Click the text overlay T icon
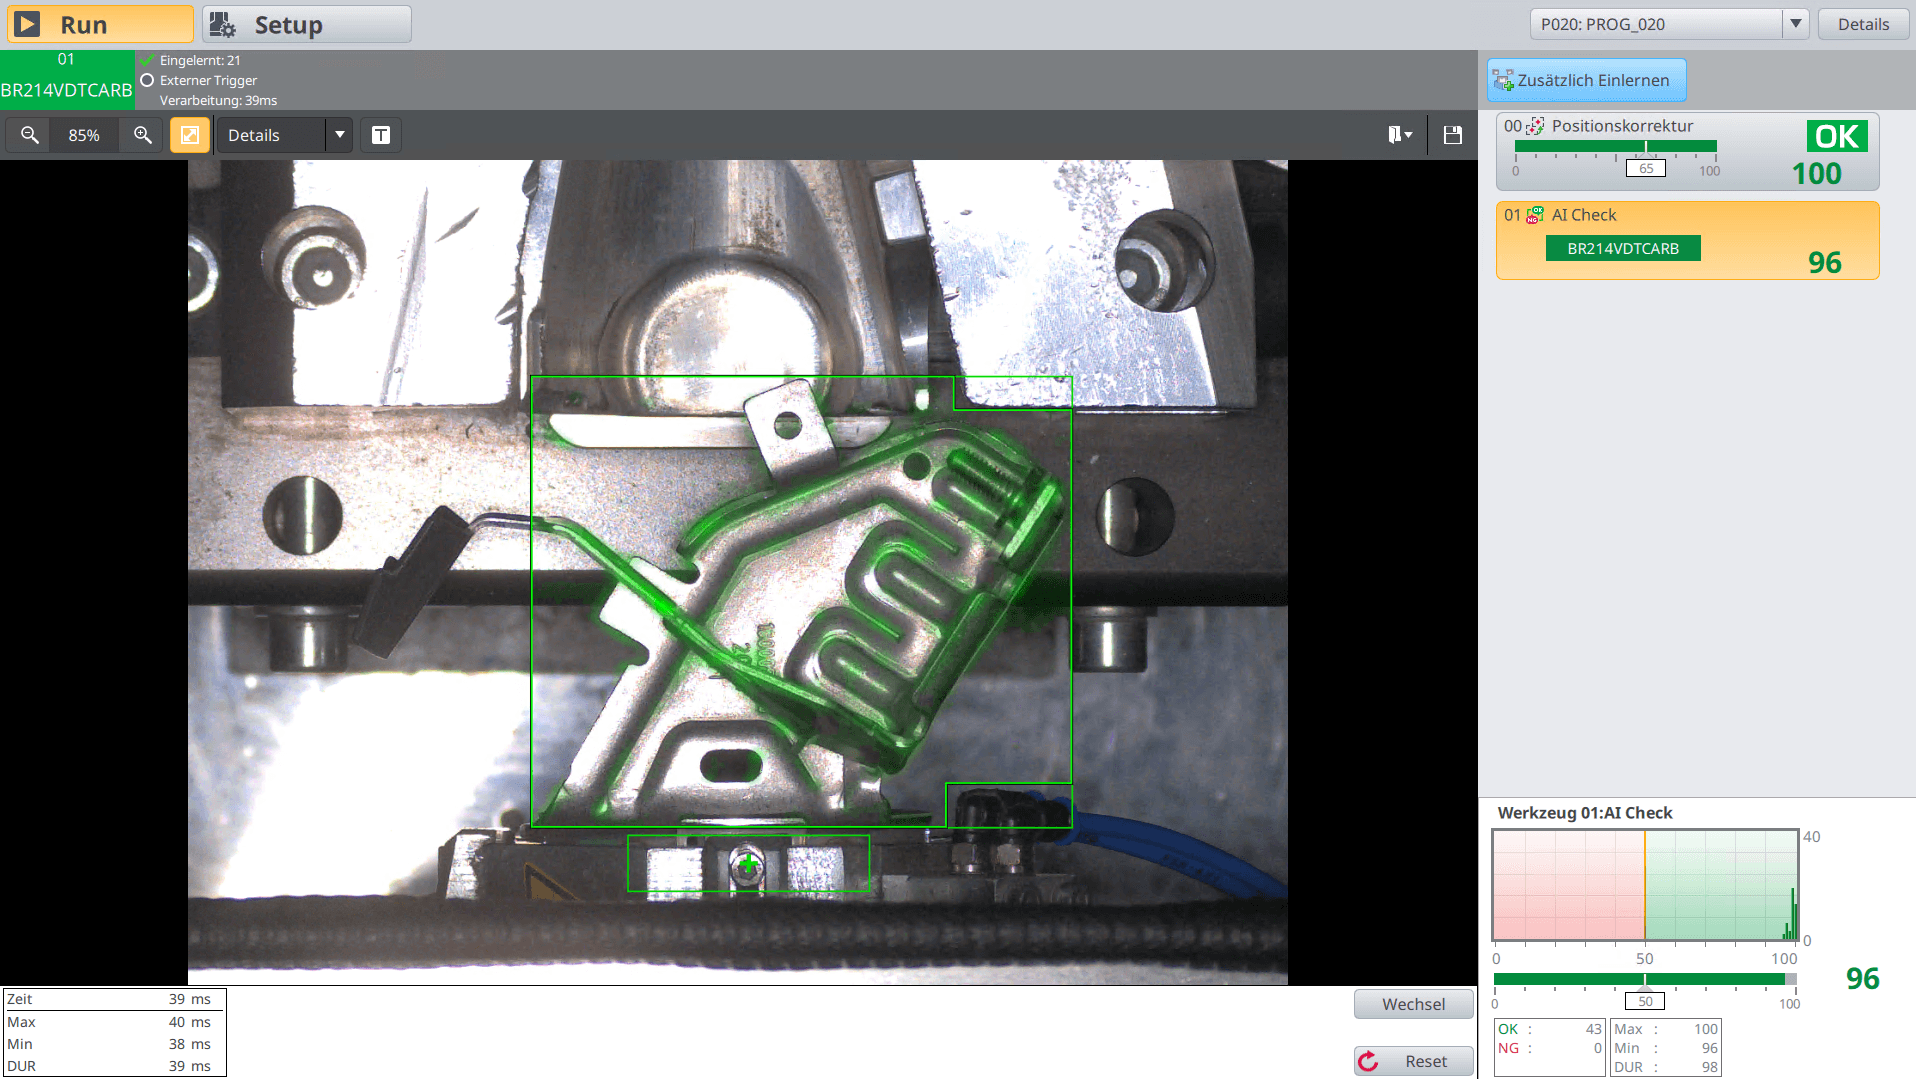The image size is (1916, 1079). (381, 135)
